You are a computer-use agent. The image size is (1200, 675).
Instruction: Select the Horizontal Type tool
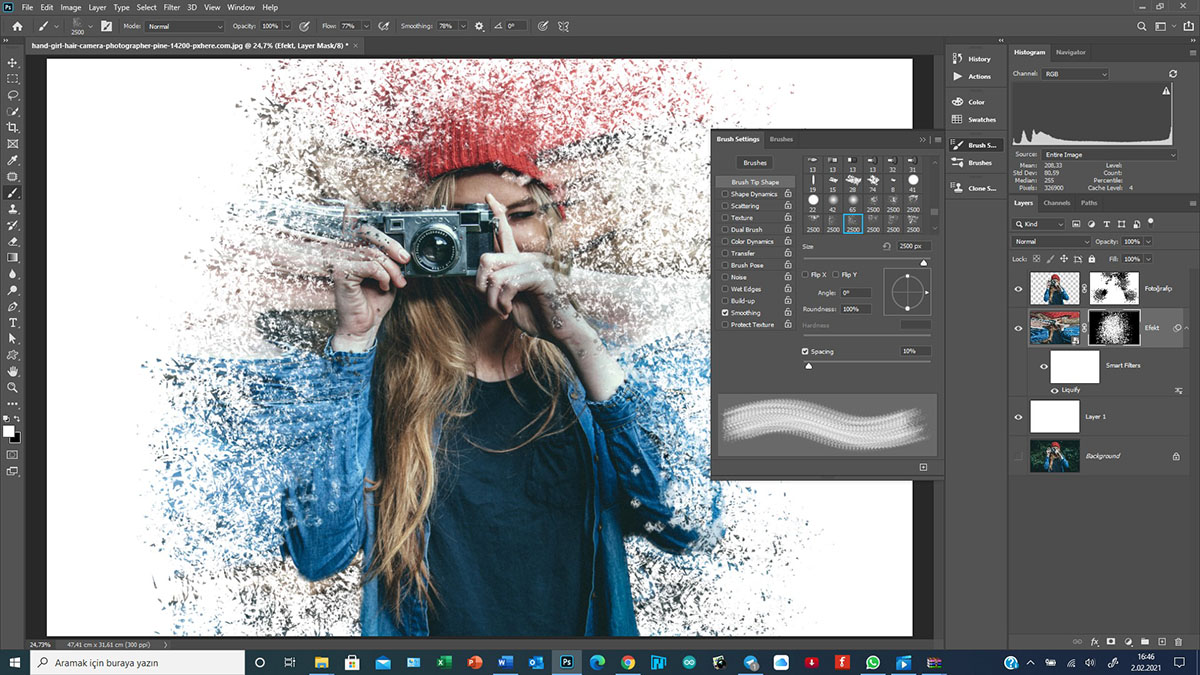coord(13,323)
